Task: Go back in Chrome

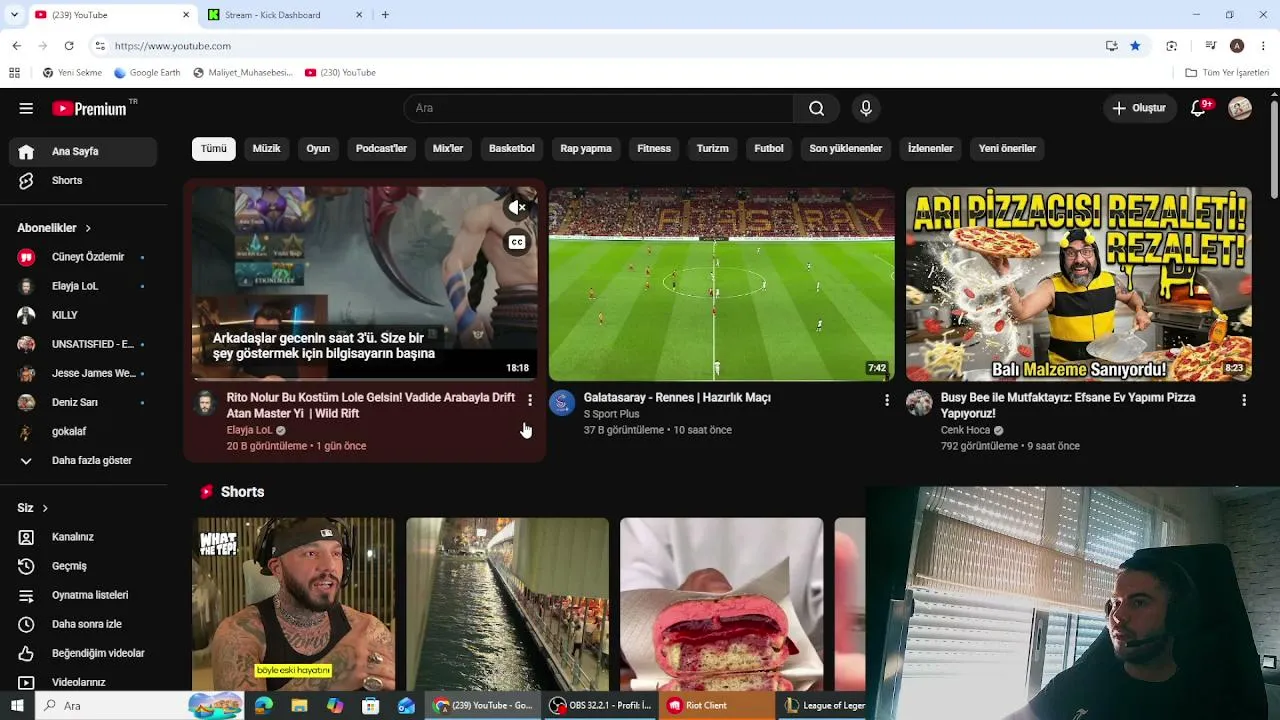Action: pyautogui.click(x=17, y=46)
